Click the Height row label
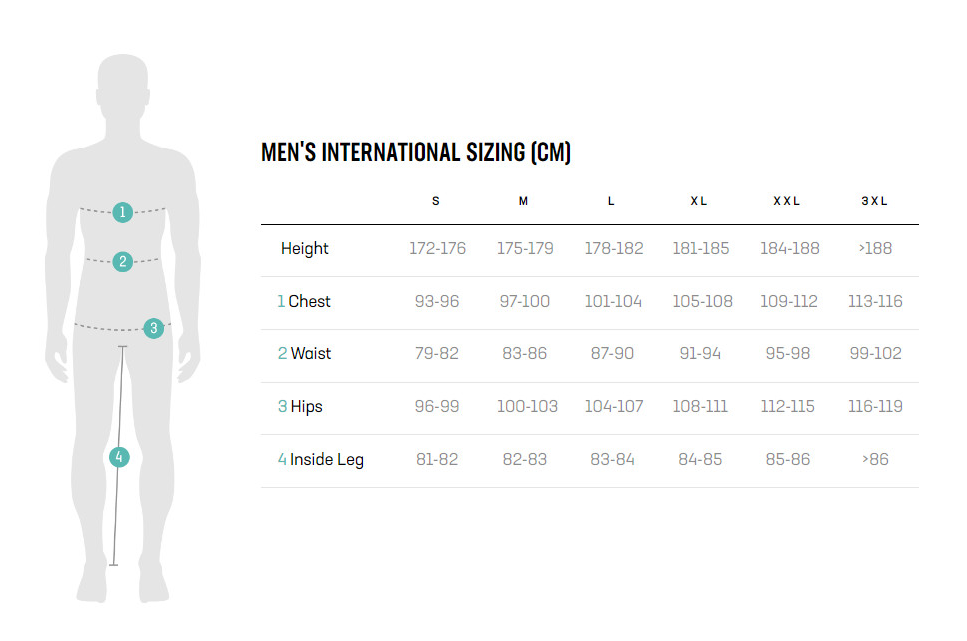 pyautogui.click(x=305, y=249)
